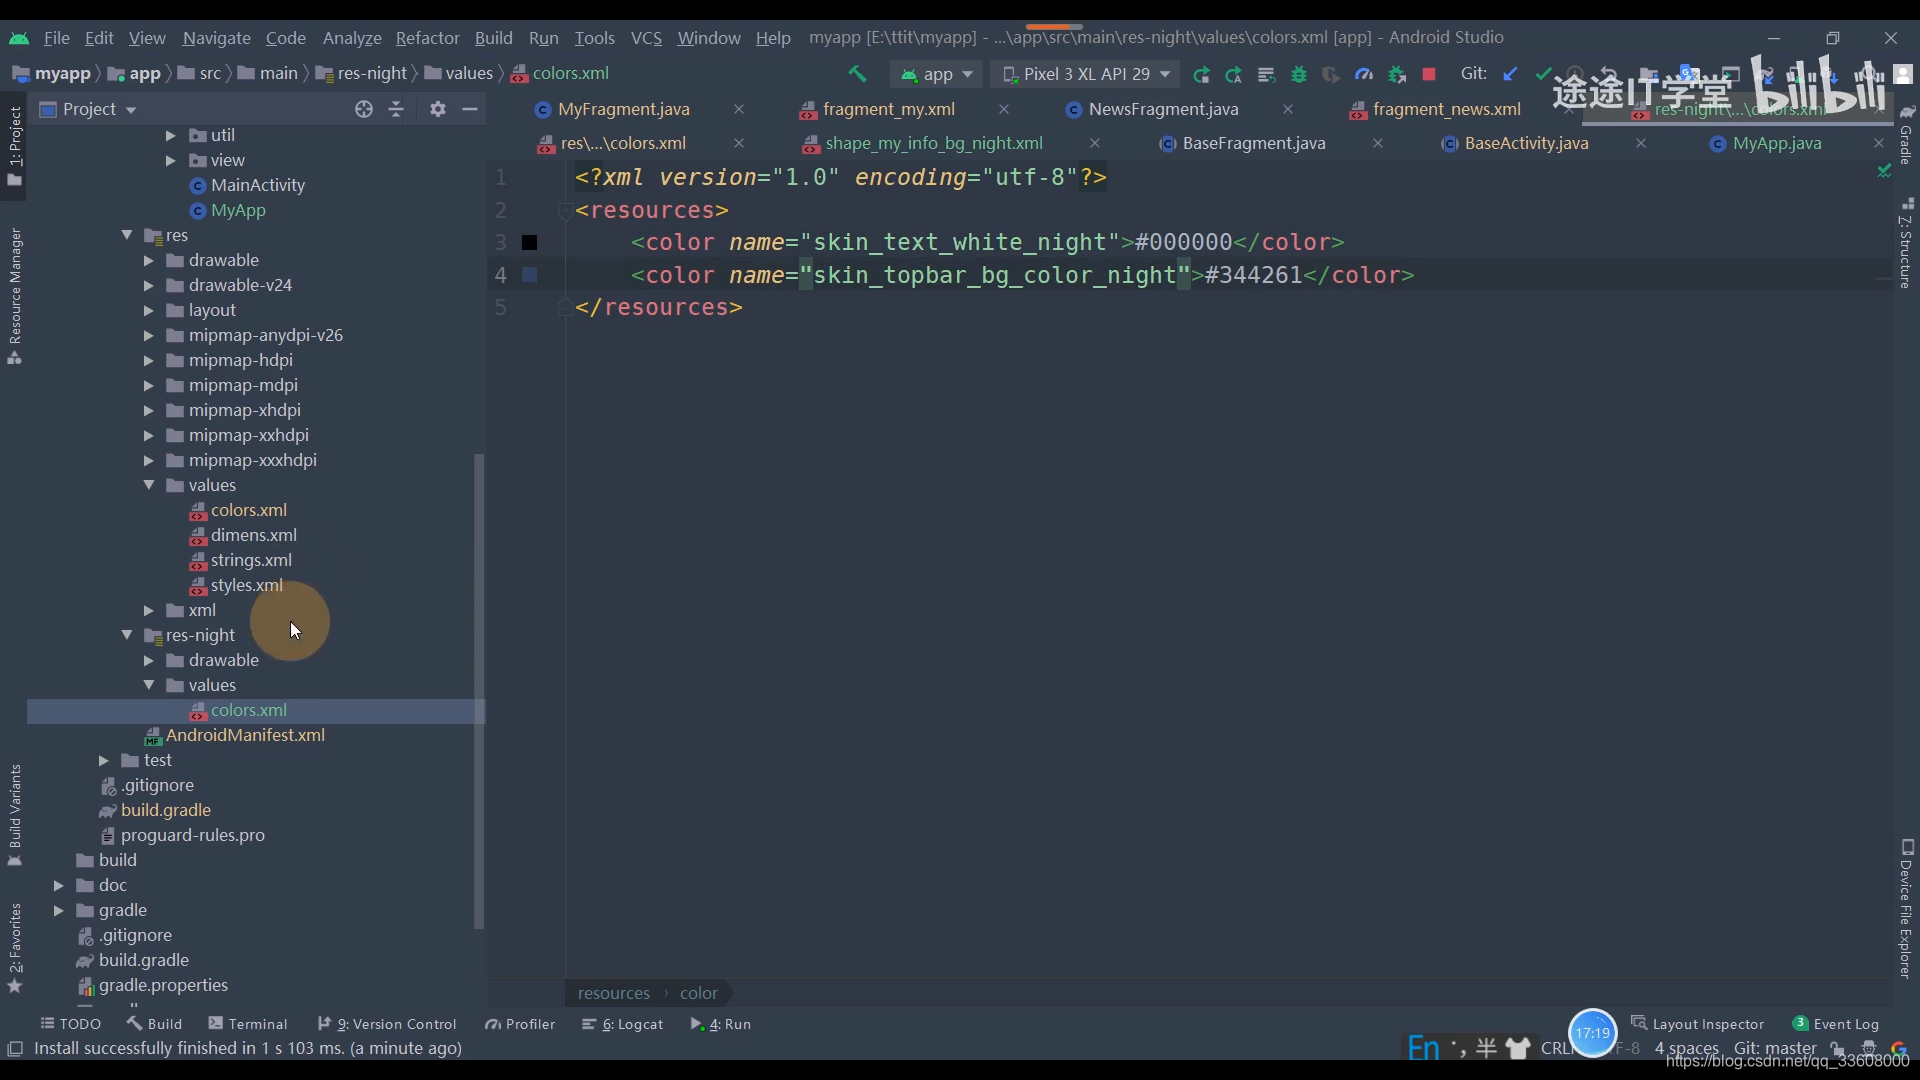The height and width of the screenshot is (1080, 1920).
Task: Toggle the 1: Project side tool tab
Action: coord(15,145)
